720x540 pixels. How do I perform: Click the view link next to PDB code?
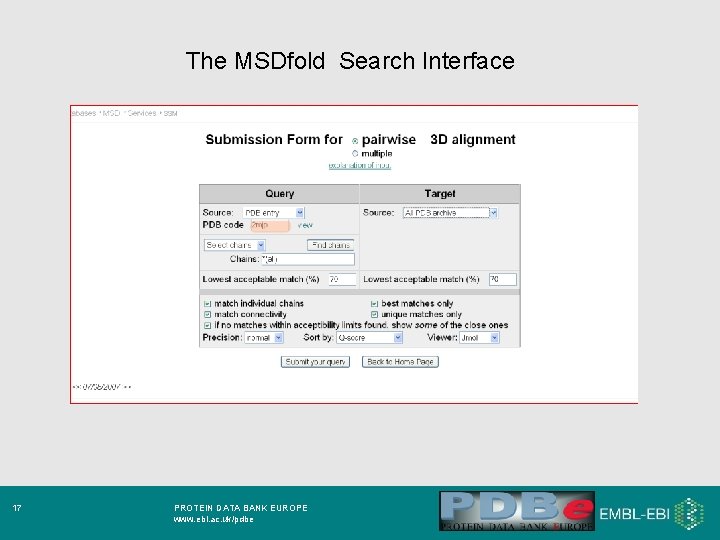click(305, 225)
